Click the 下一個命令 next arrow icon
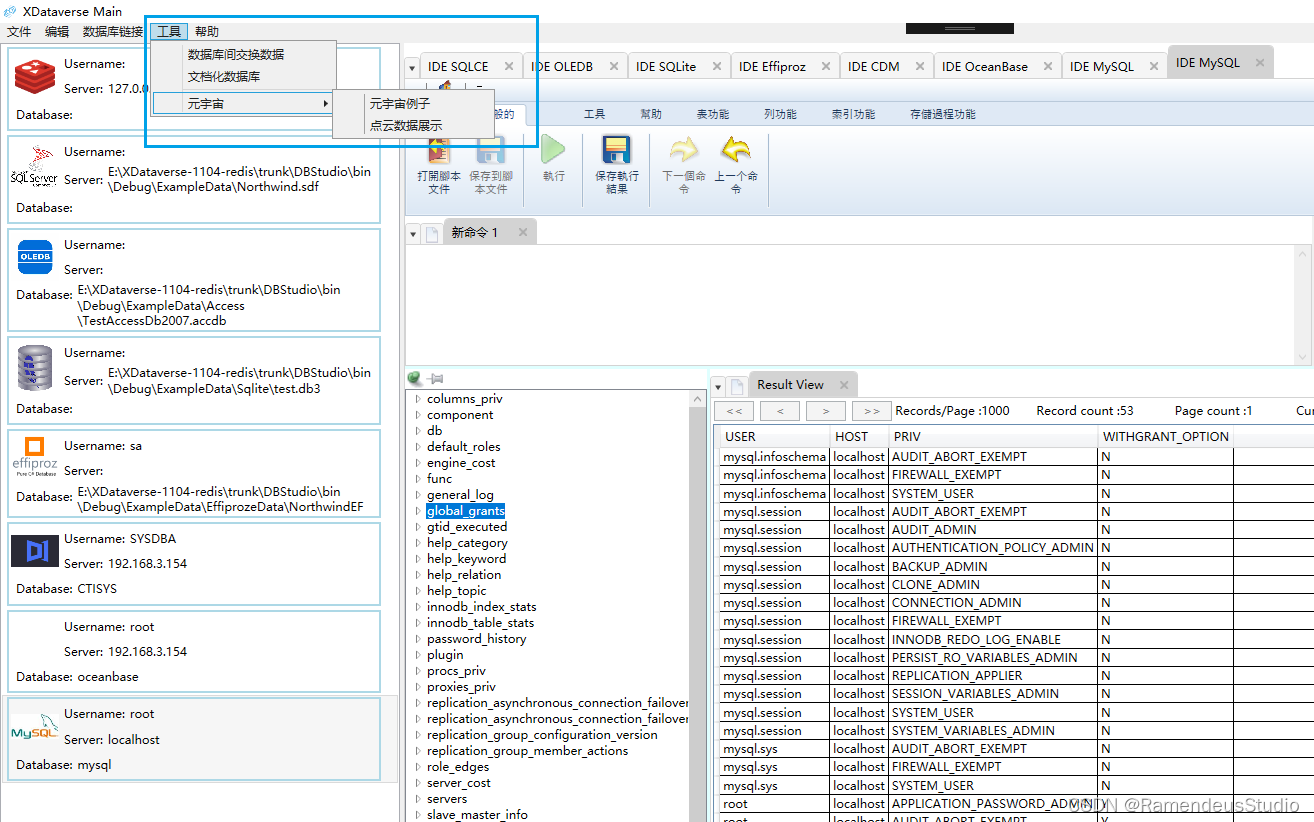Screen dimensions: 1314x822 [x=684, y=150]
